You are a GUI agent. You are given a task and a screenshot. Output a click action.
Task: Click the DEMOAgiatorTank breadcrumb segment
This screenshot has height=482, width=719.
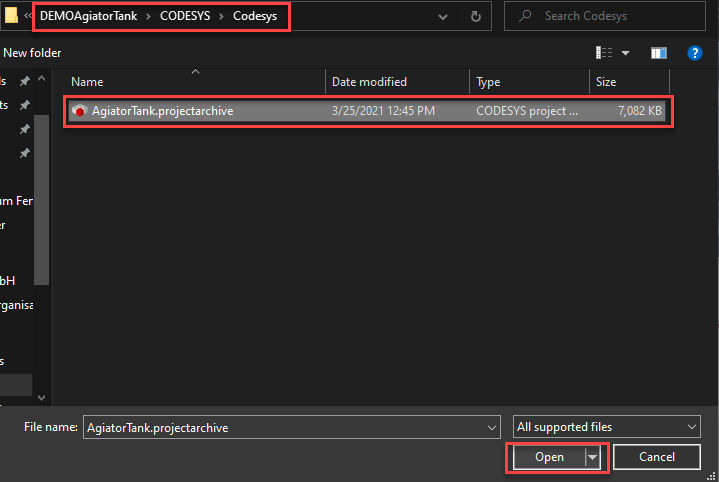point(88,16)
